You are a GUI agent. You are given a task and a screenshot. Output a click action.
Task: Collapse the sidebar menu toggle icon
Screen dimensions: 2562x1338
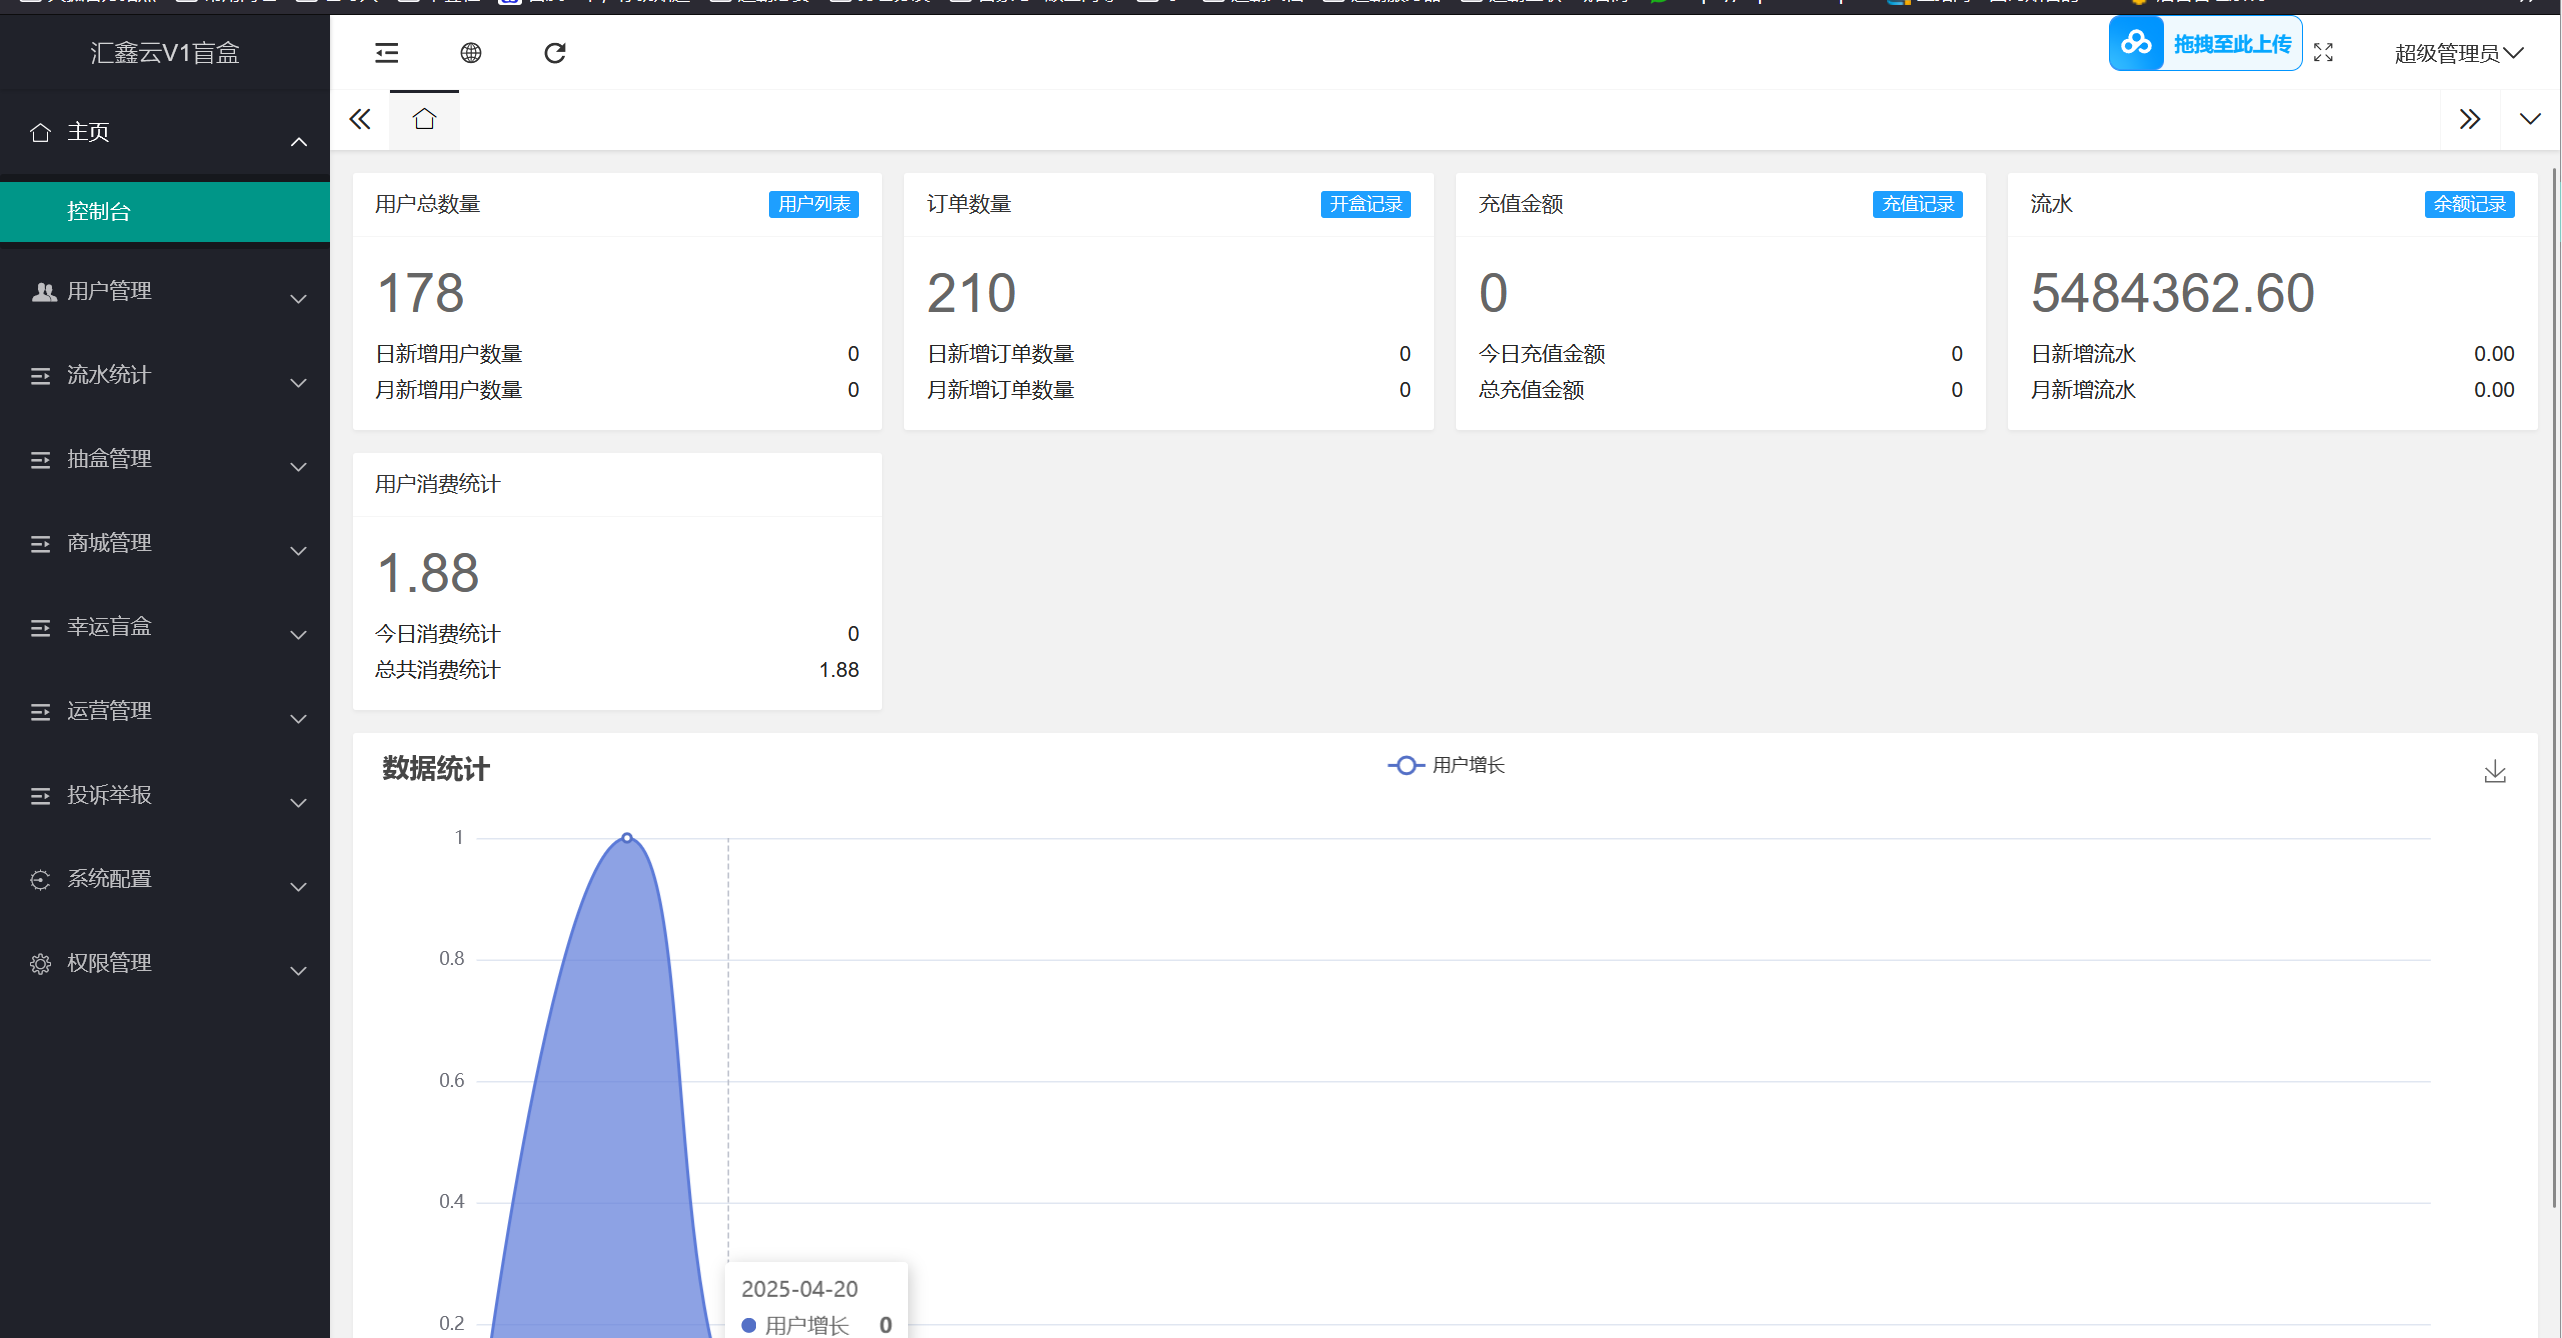click(x=386, y=53)
